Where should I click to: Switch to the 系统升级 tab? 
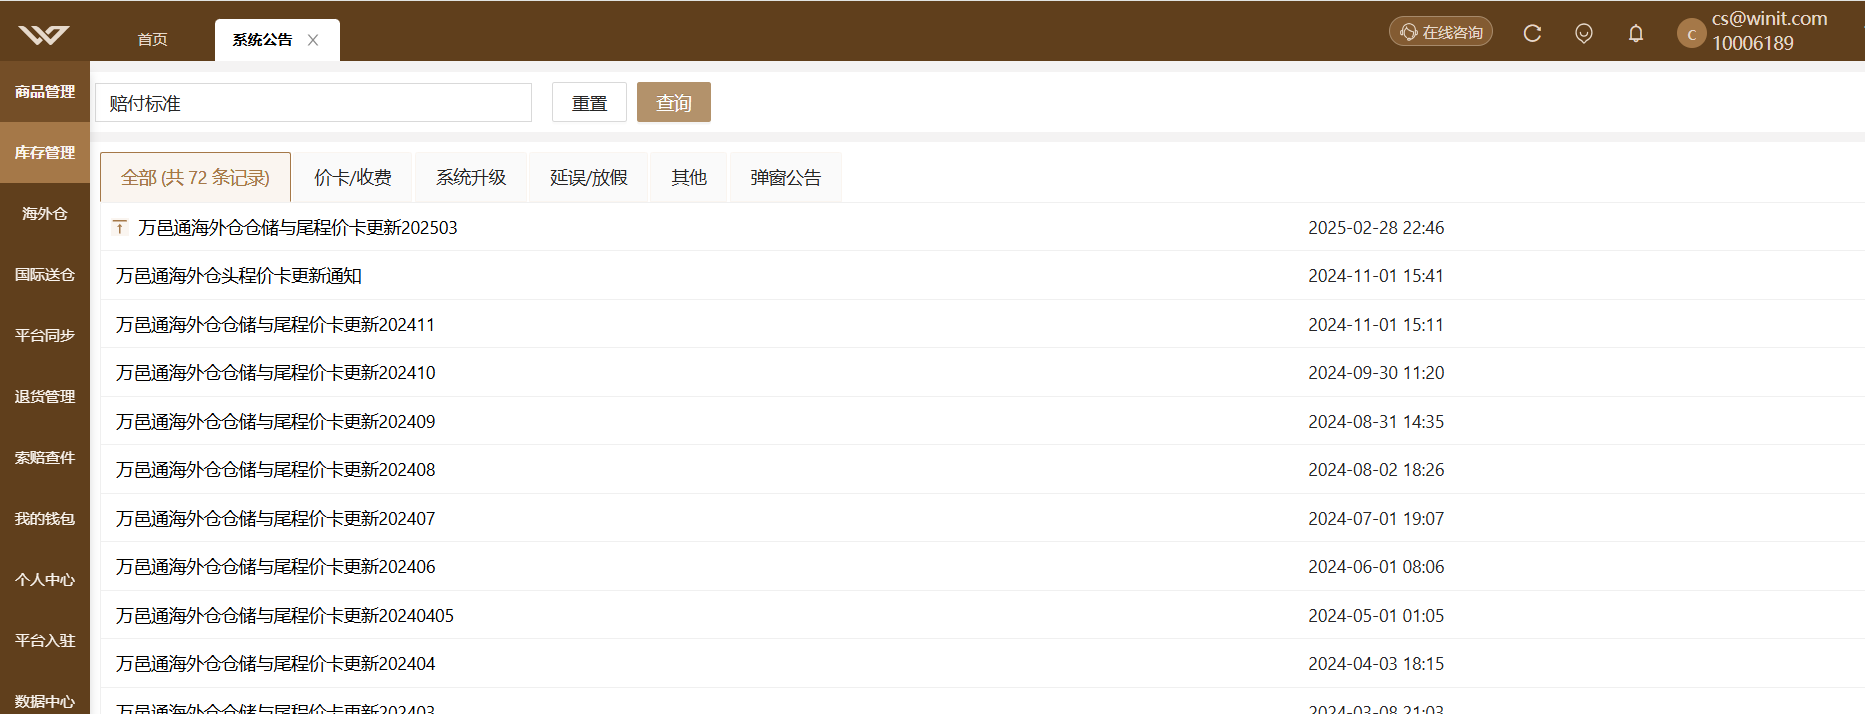471,177
